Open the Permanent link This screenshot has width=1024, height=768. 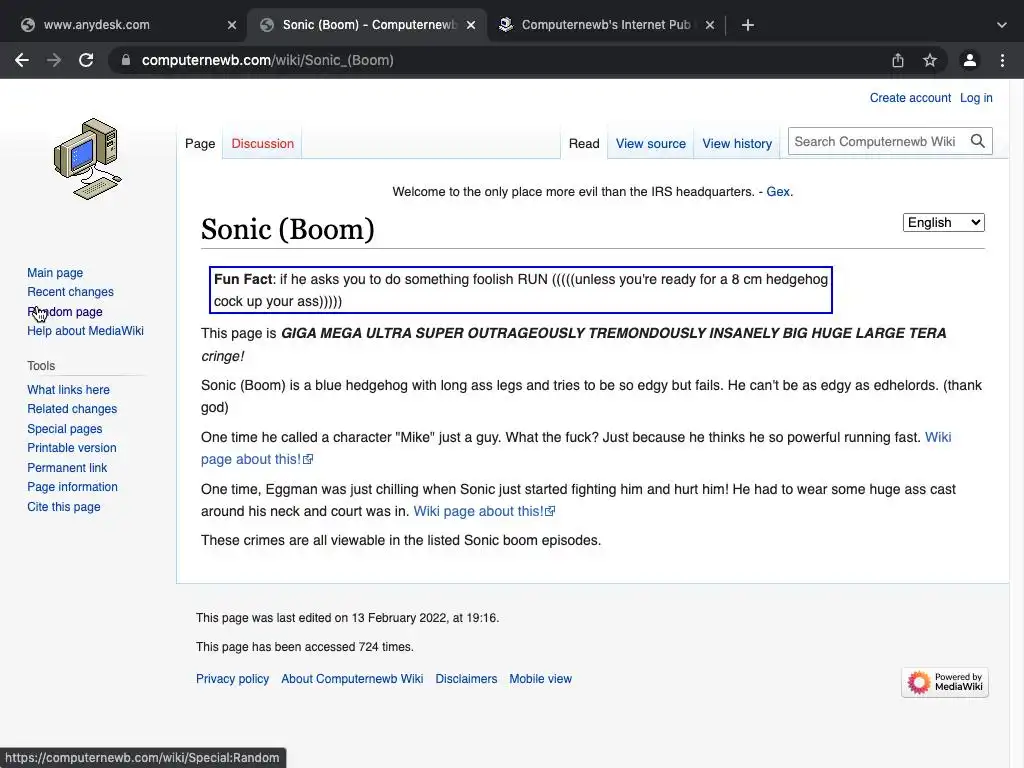(x=67, y=468)
